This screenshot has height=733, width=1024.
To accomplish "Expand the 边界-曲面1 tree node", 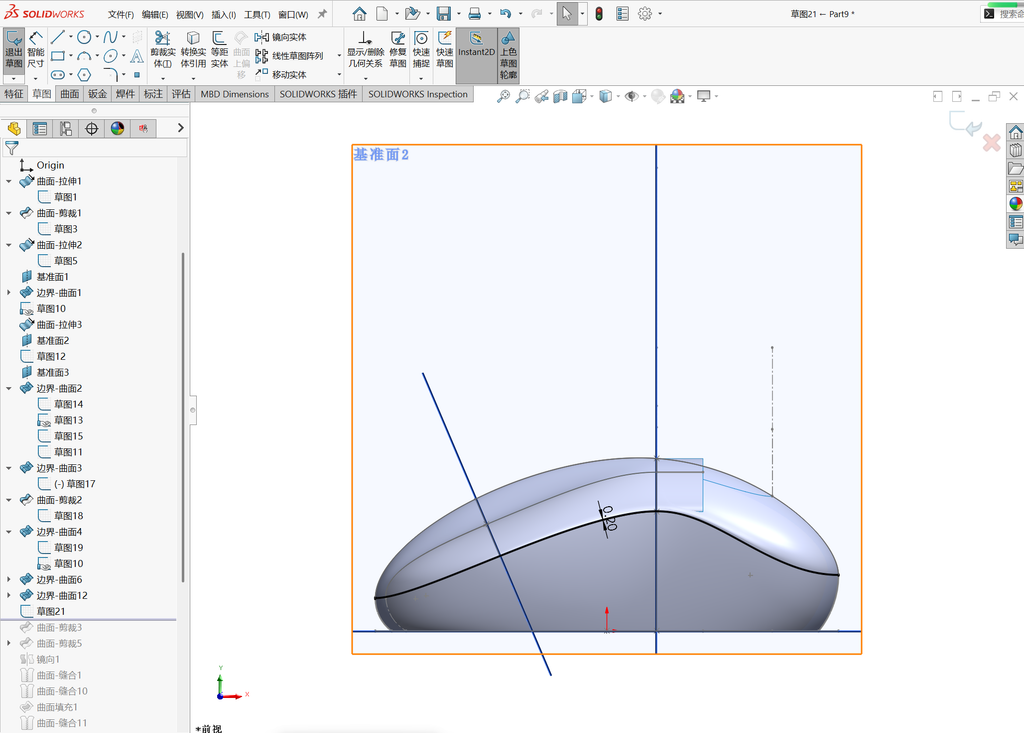I will (9, 293).
